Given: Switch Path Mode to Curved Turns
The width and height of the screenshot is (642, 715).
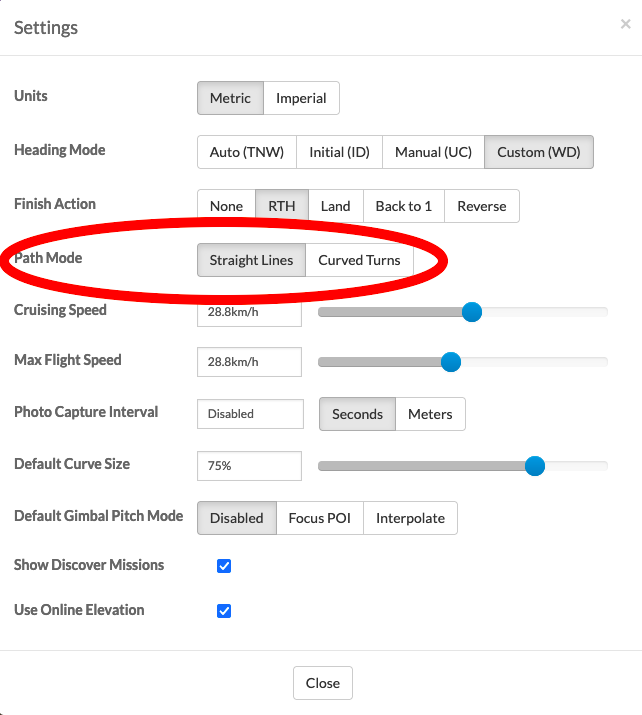Looking at the screenshot, I should pos(359,260).
